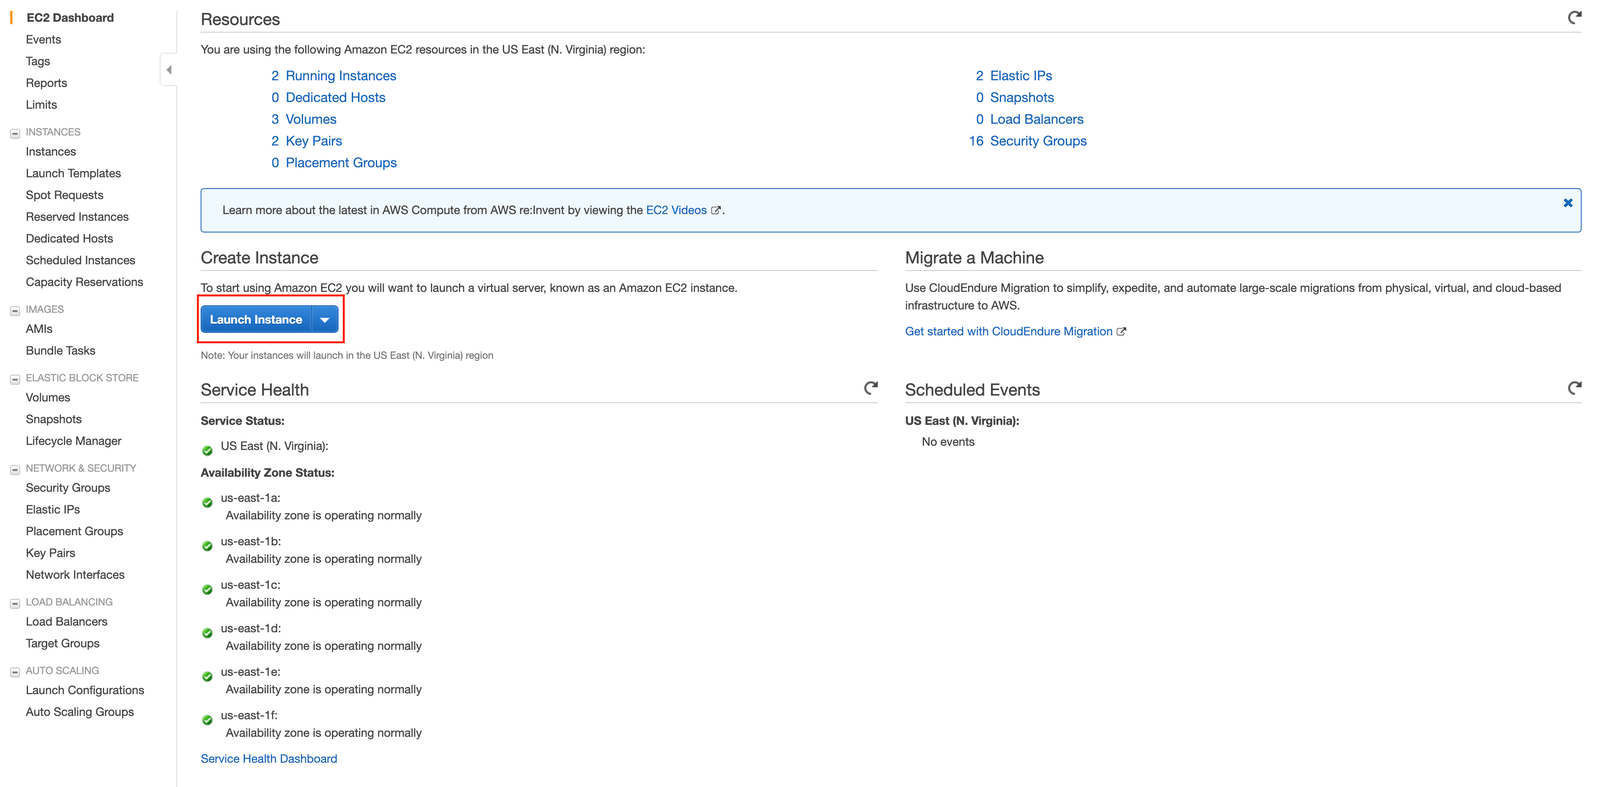Collapse the INSTANCES section
Screen dimensions: 1600x787
tap(15, 133)
